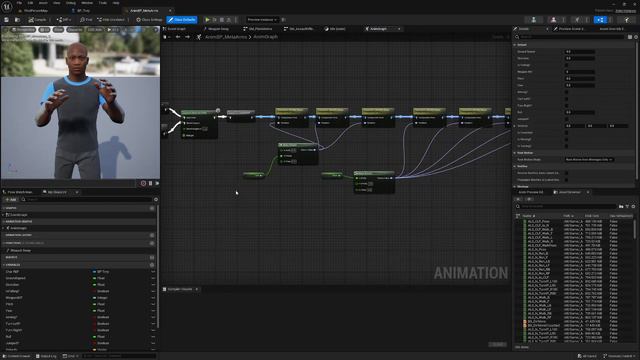Toggle the Jumped? checkbox in Details
The width and height of the screenshot is (640, 360).
point(567,119)
